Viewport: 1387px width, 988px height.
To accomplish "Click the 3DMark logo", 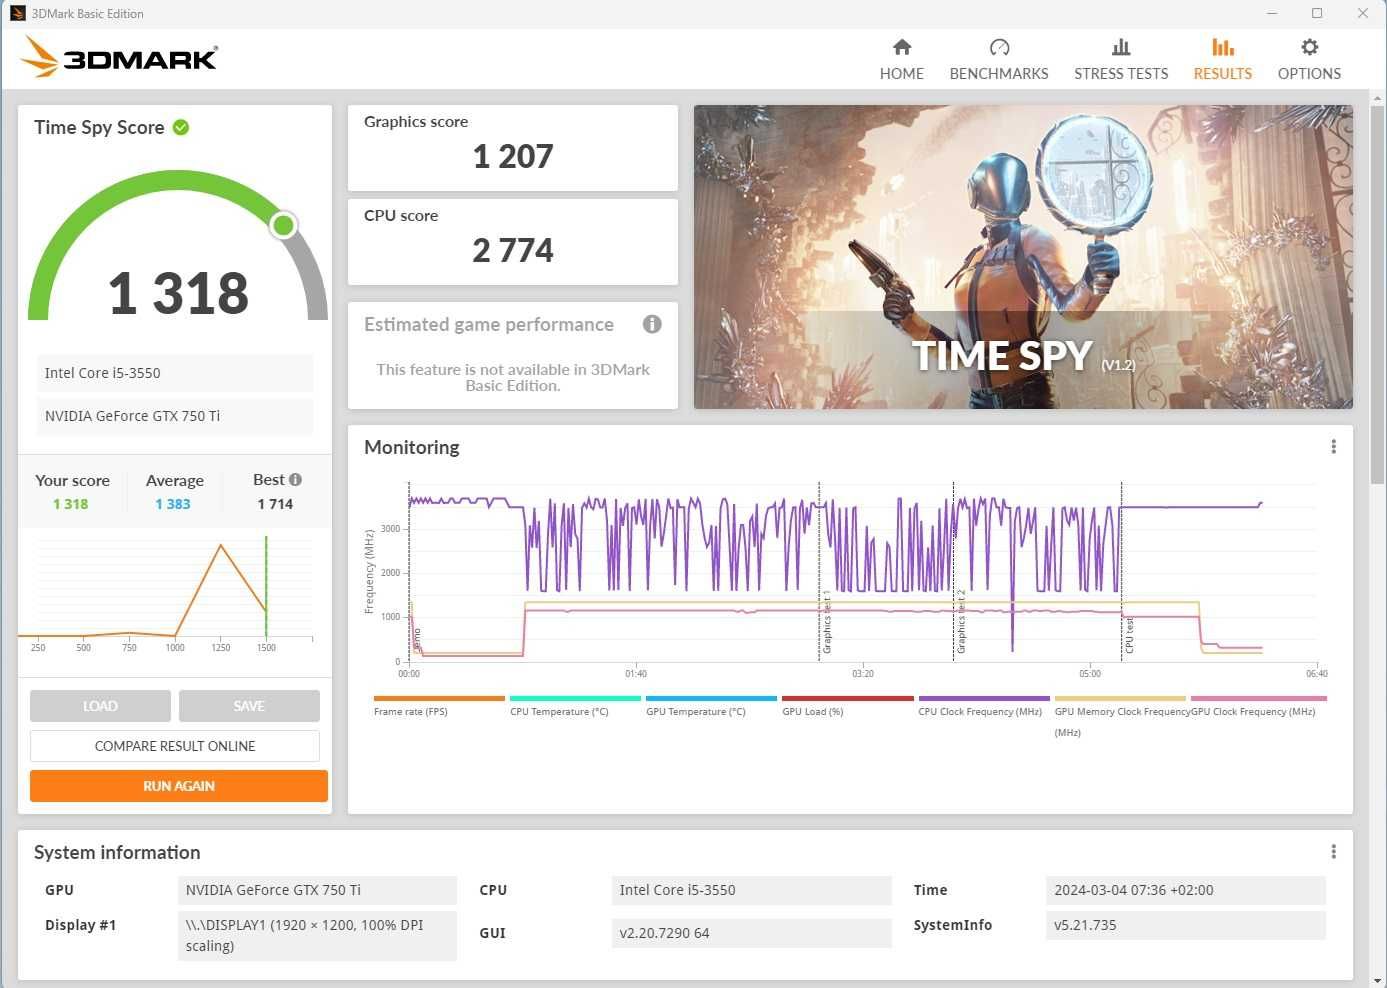I will [119, 57].
